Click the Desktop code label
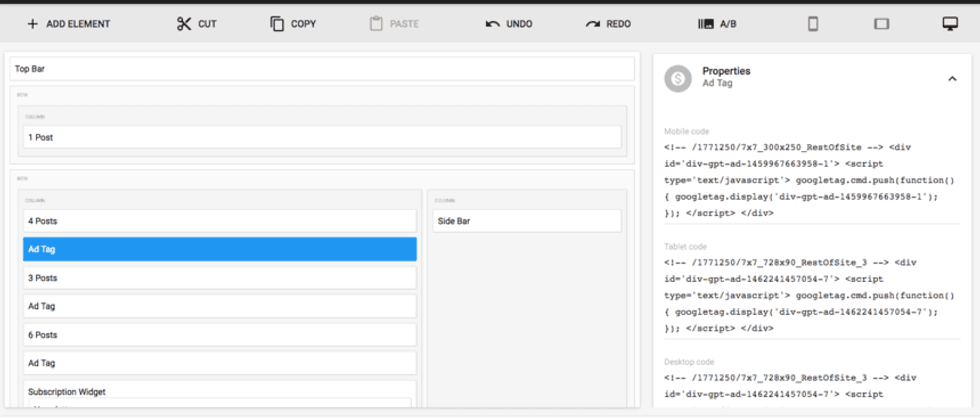 [689, 362]
